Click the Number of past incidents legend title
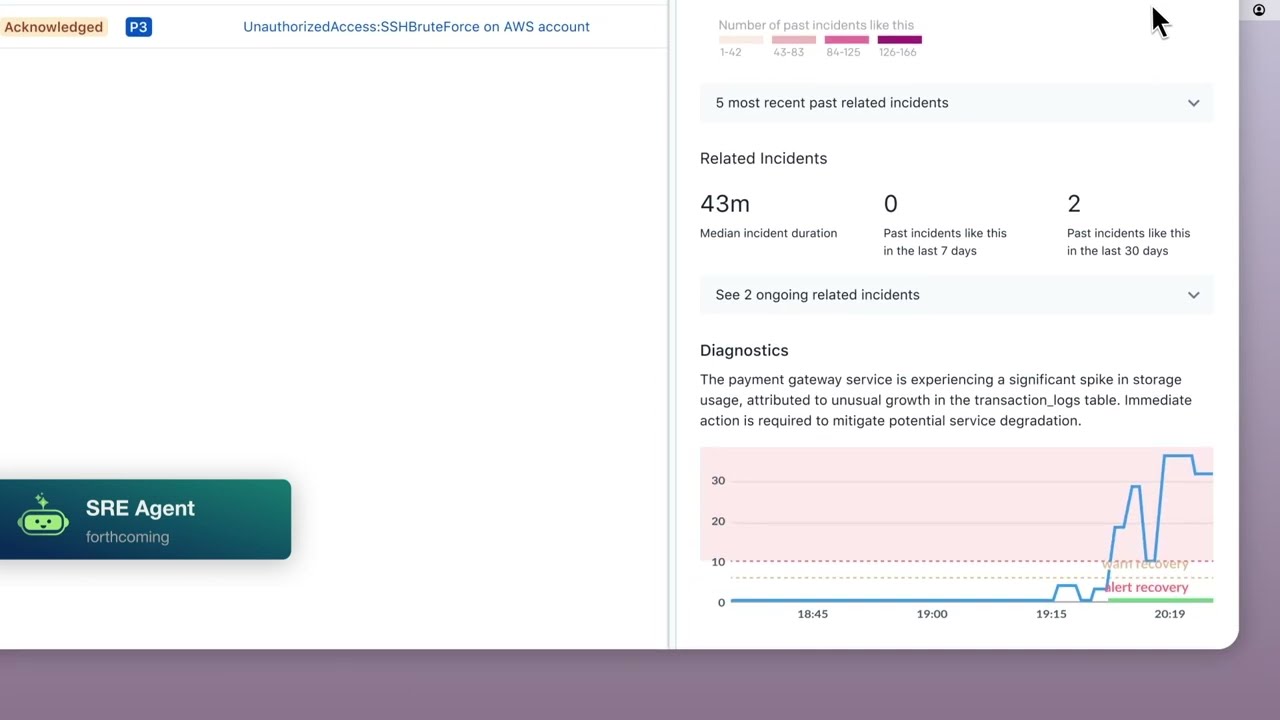This screenshot has height=720, width=1280. [816, 25]
